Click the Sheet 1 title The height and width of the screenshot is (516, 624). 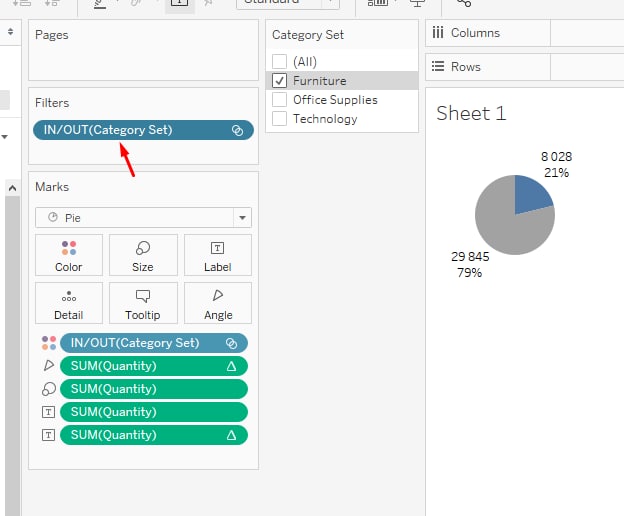coord(471,113)
